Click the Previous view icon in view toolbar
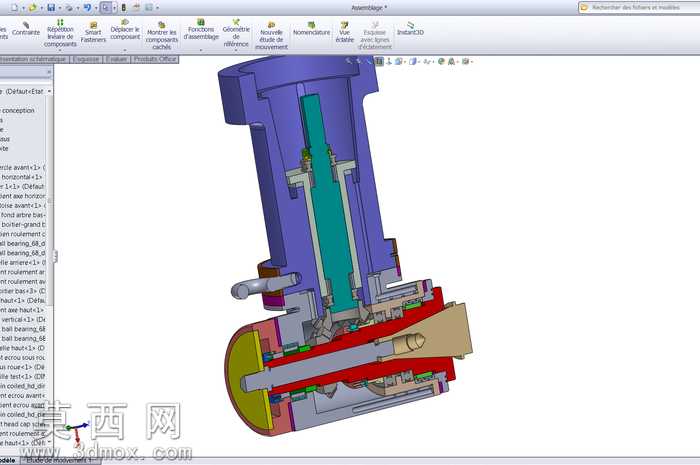 [369, 62]
